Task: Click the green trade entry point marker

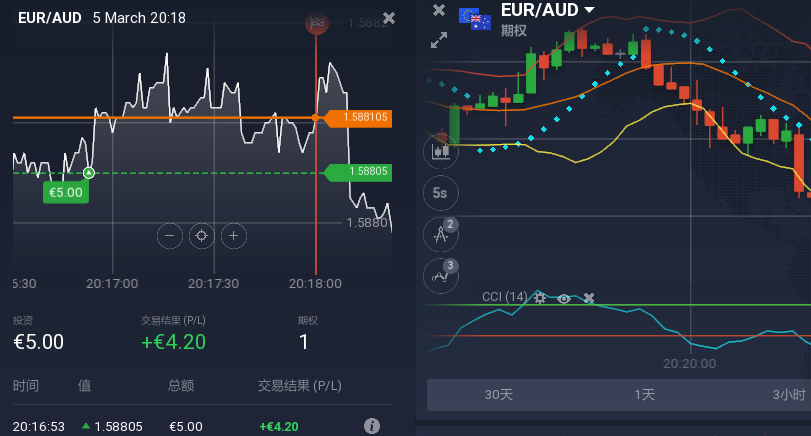Action: click(89, 173)
